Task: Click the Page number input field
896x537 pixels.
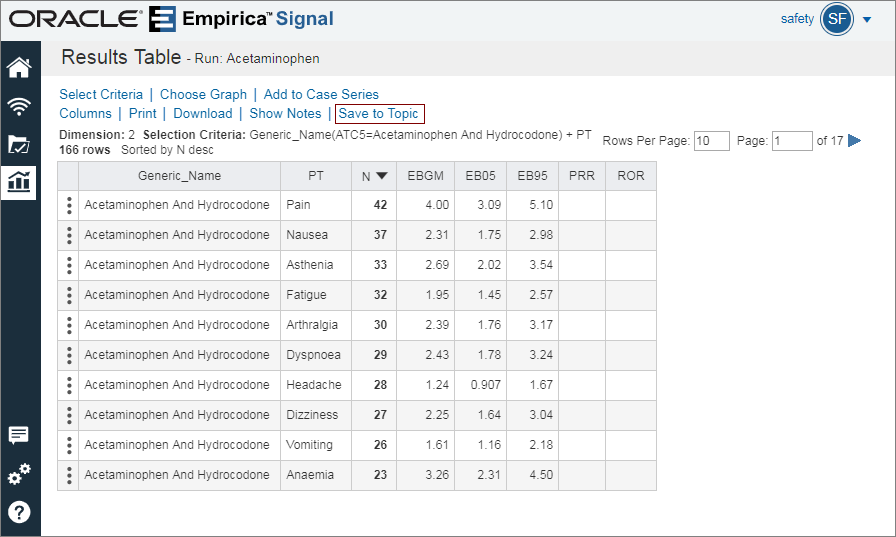Action: coord(791,141)
